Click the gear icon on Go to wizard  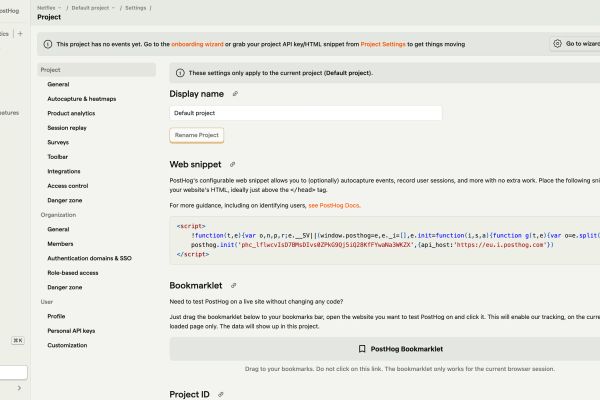pyautogui.click(x=558, y=44)
